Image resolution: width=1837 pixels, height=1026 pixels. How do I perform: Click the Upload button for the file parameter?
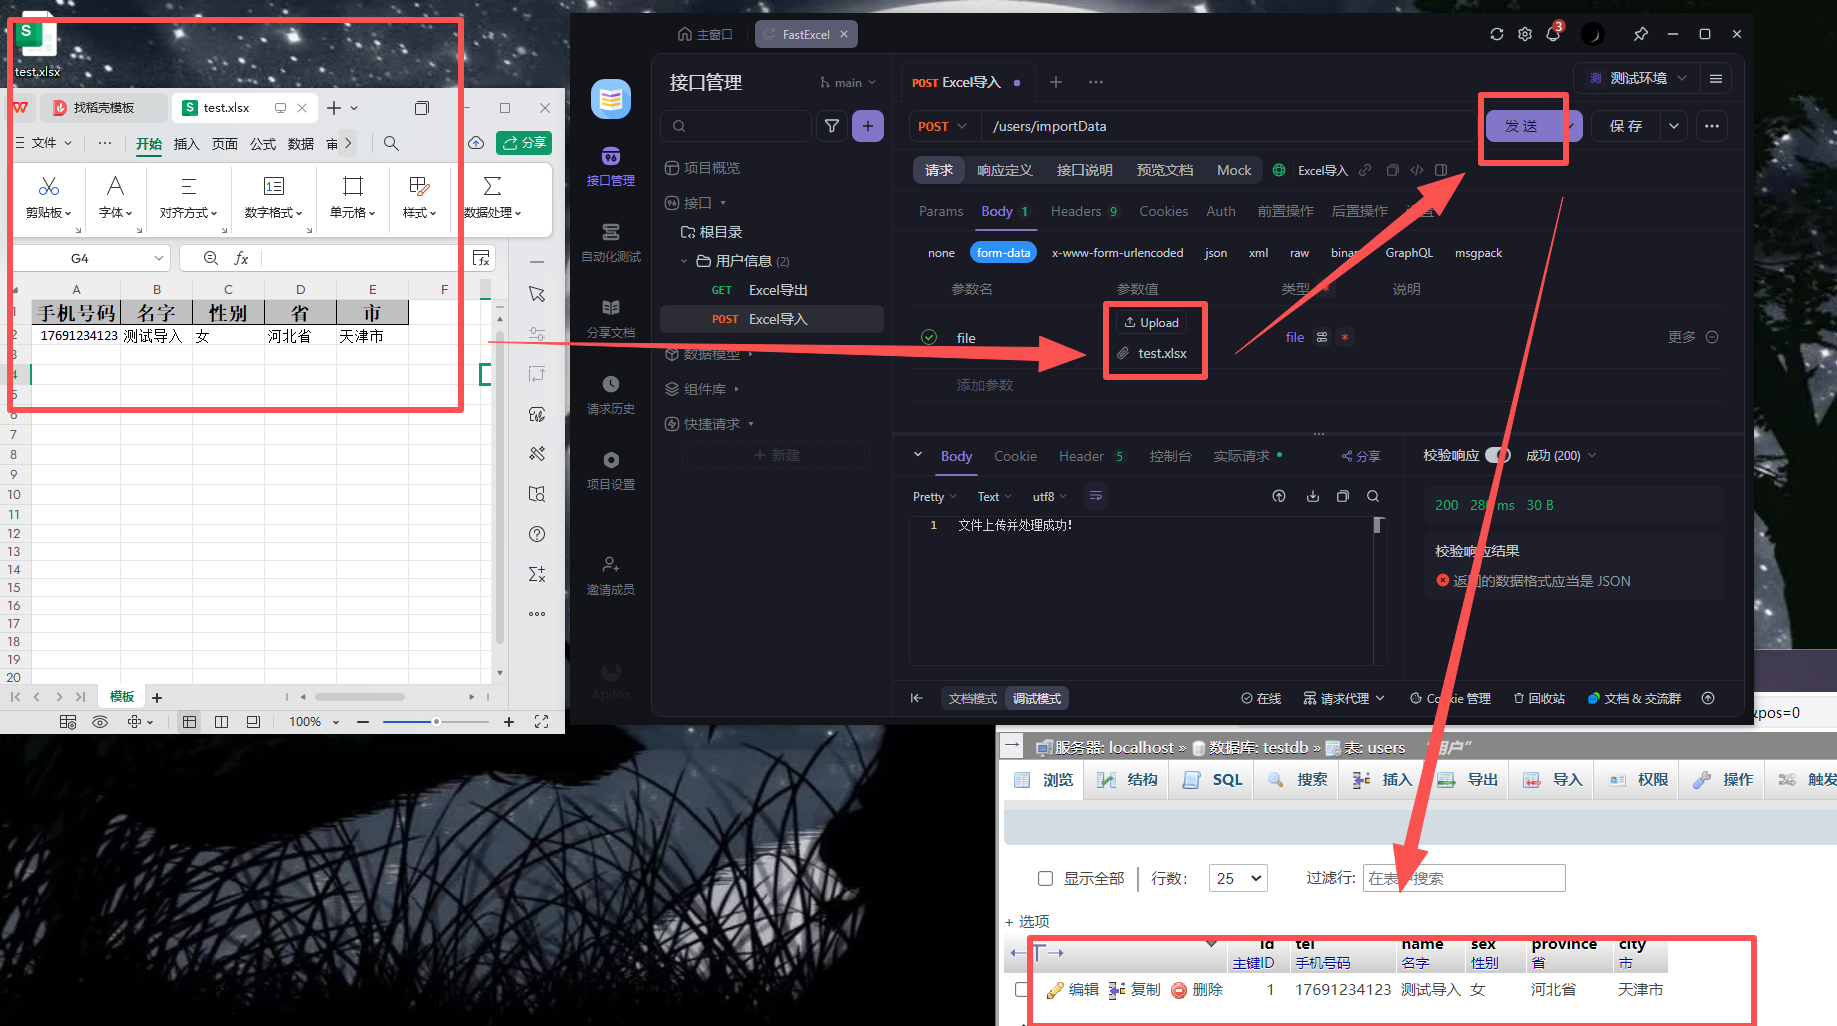pos(1152,322)
